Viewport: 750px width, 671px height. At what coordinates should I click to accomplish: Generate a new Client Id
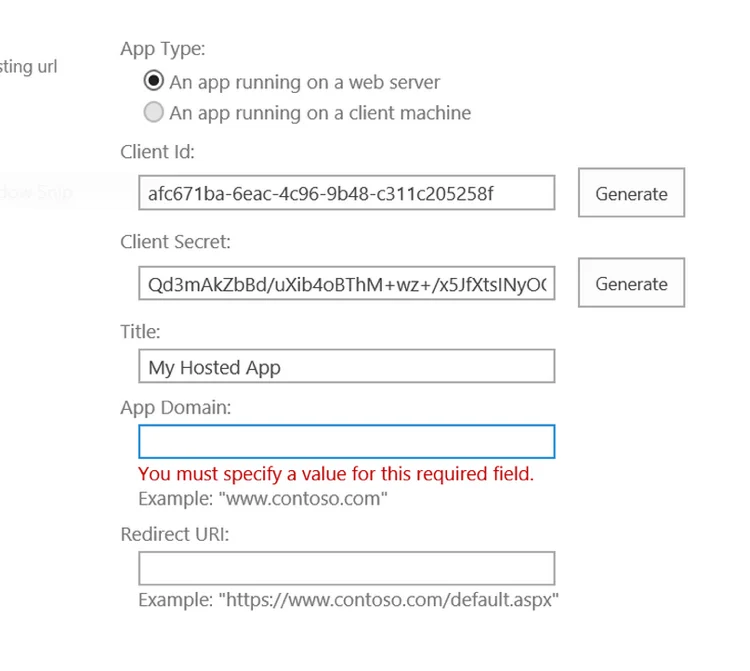tap(631, 193)
